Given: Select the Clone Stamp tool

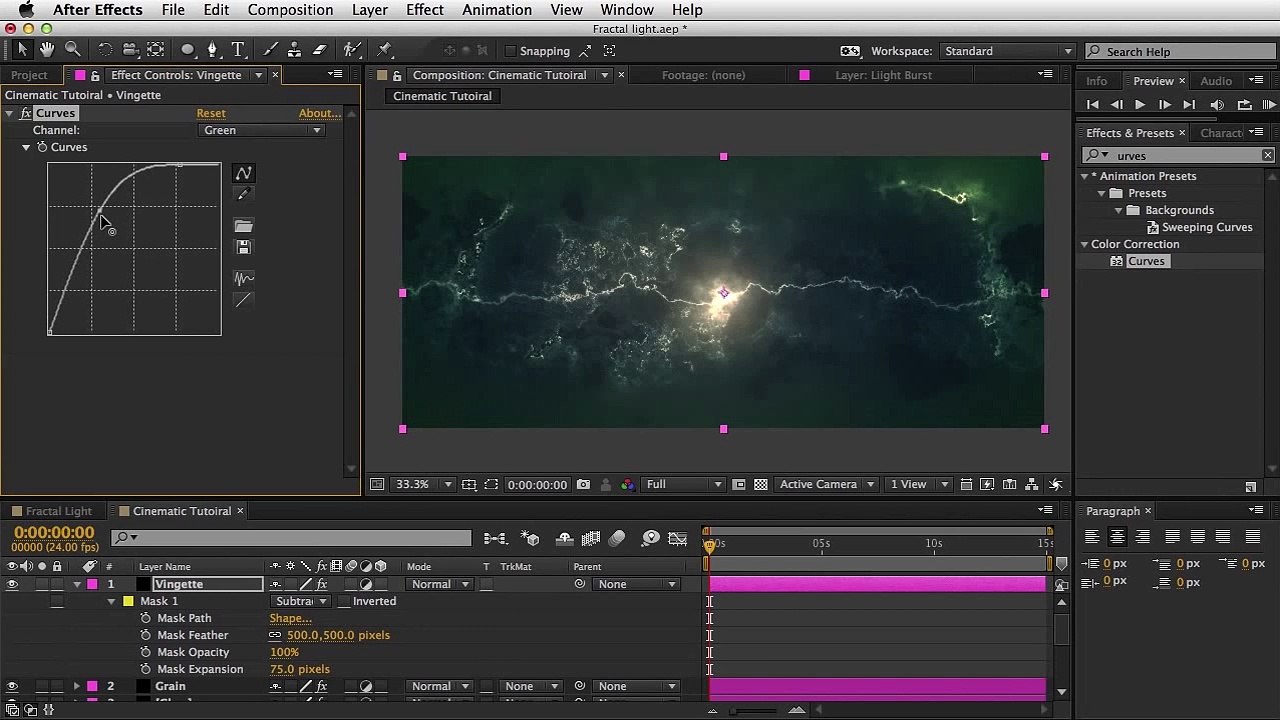Looking at the screenshot, I should pos(294,49).
